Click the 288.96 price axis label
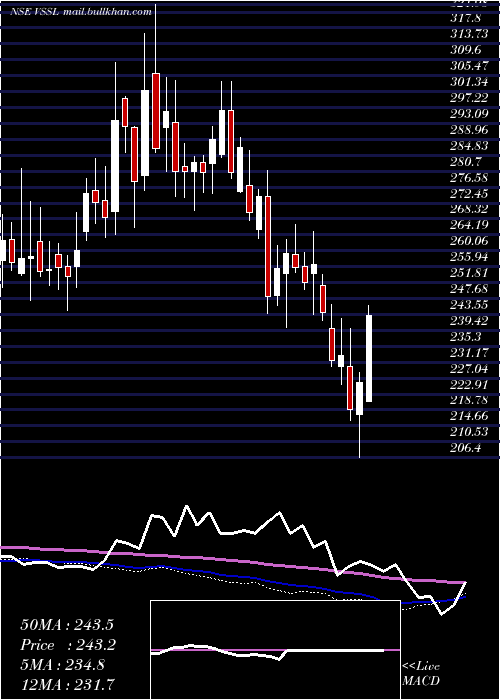 469,130
